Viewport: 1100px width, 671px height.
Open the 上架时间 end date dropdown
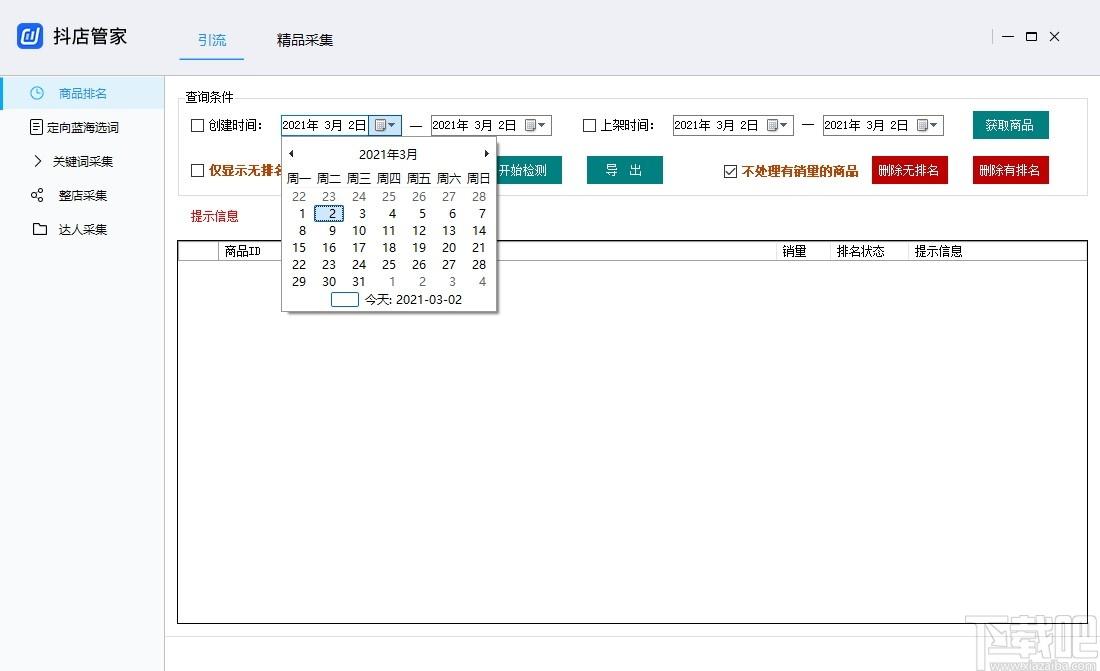[x=927, y=125]
